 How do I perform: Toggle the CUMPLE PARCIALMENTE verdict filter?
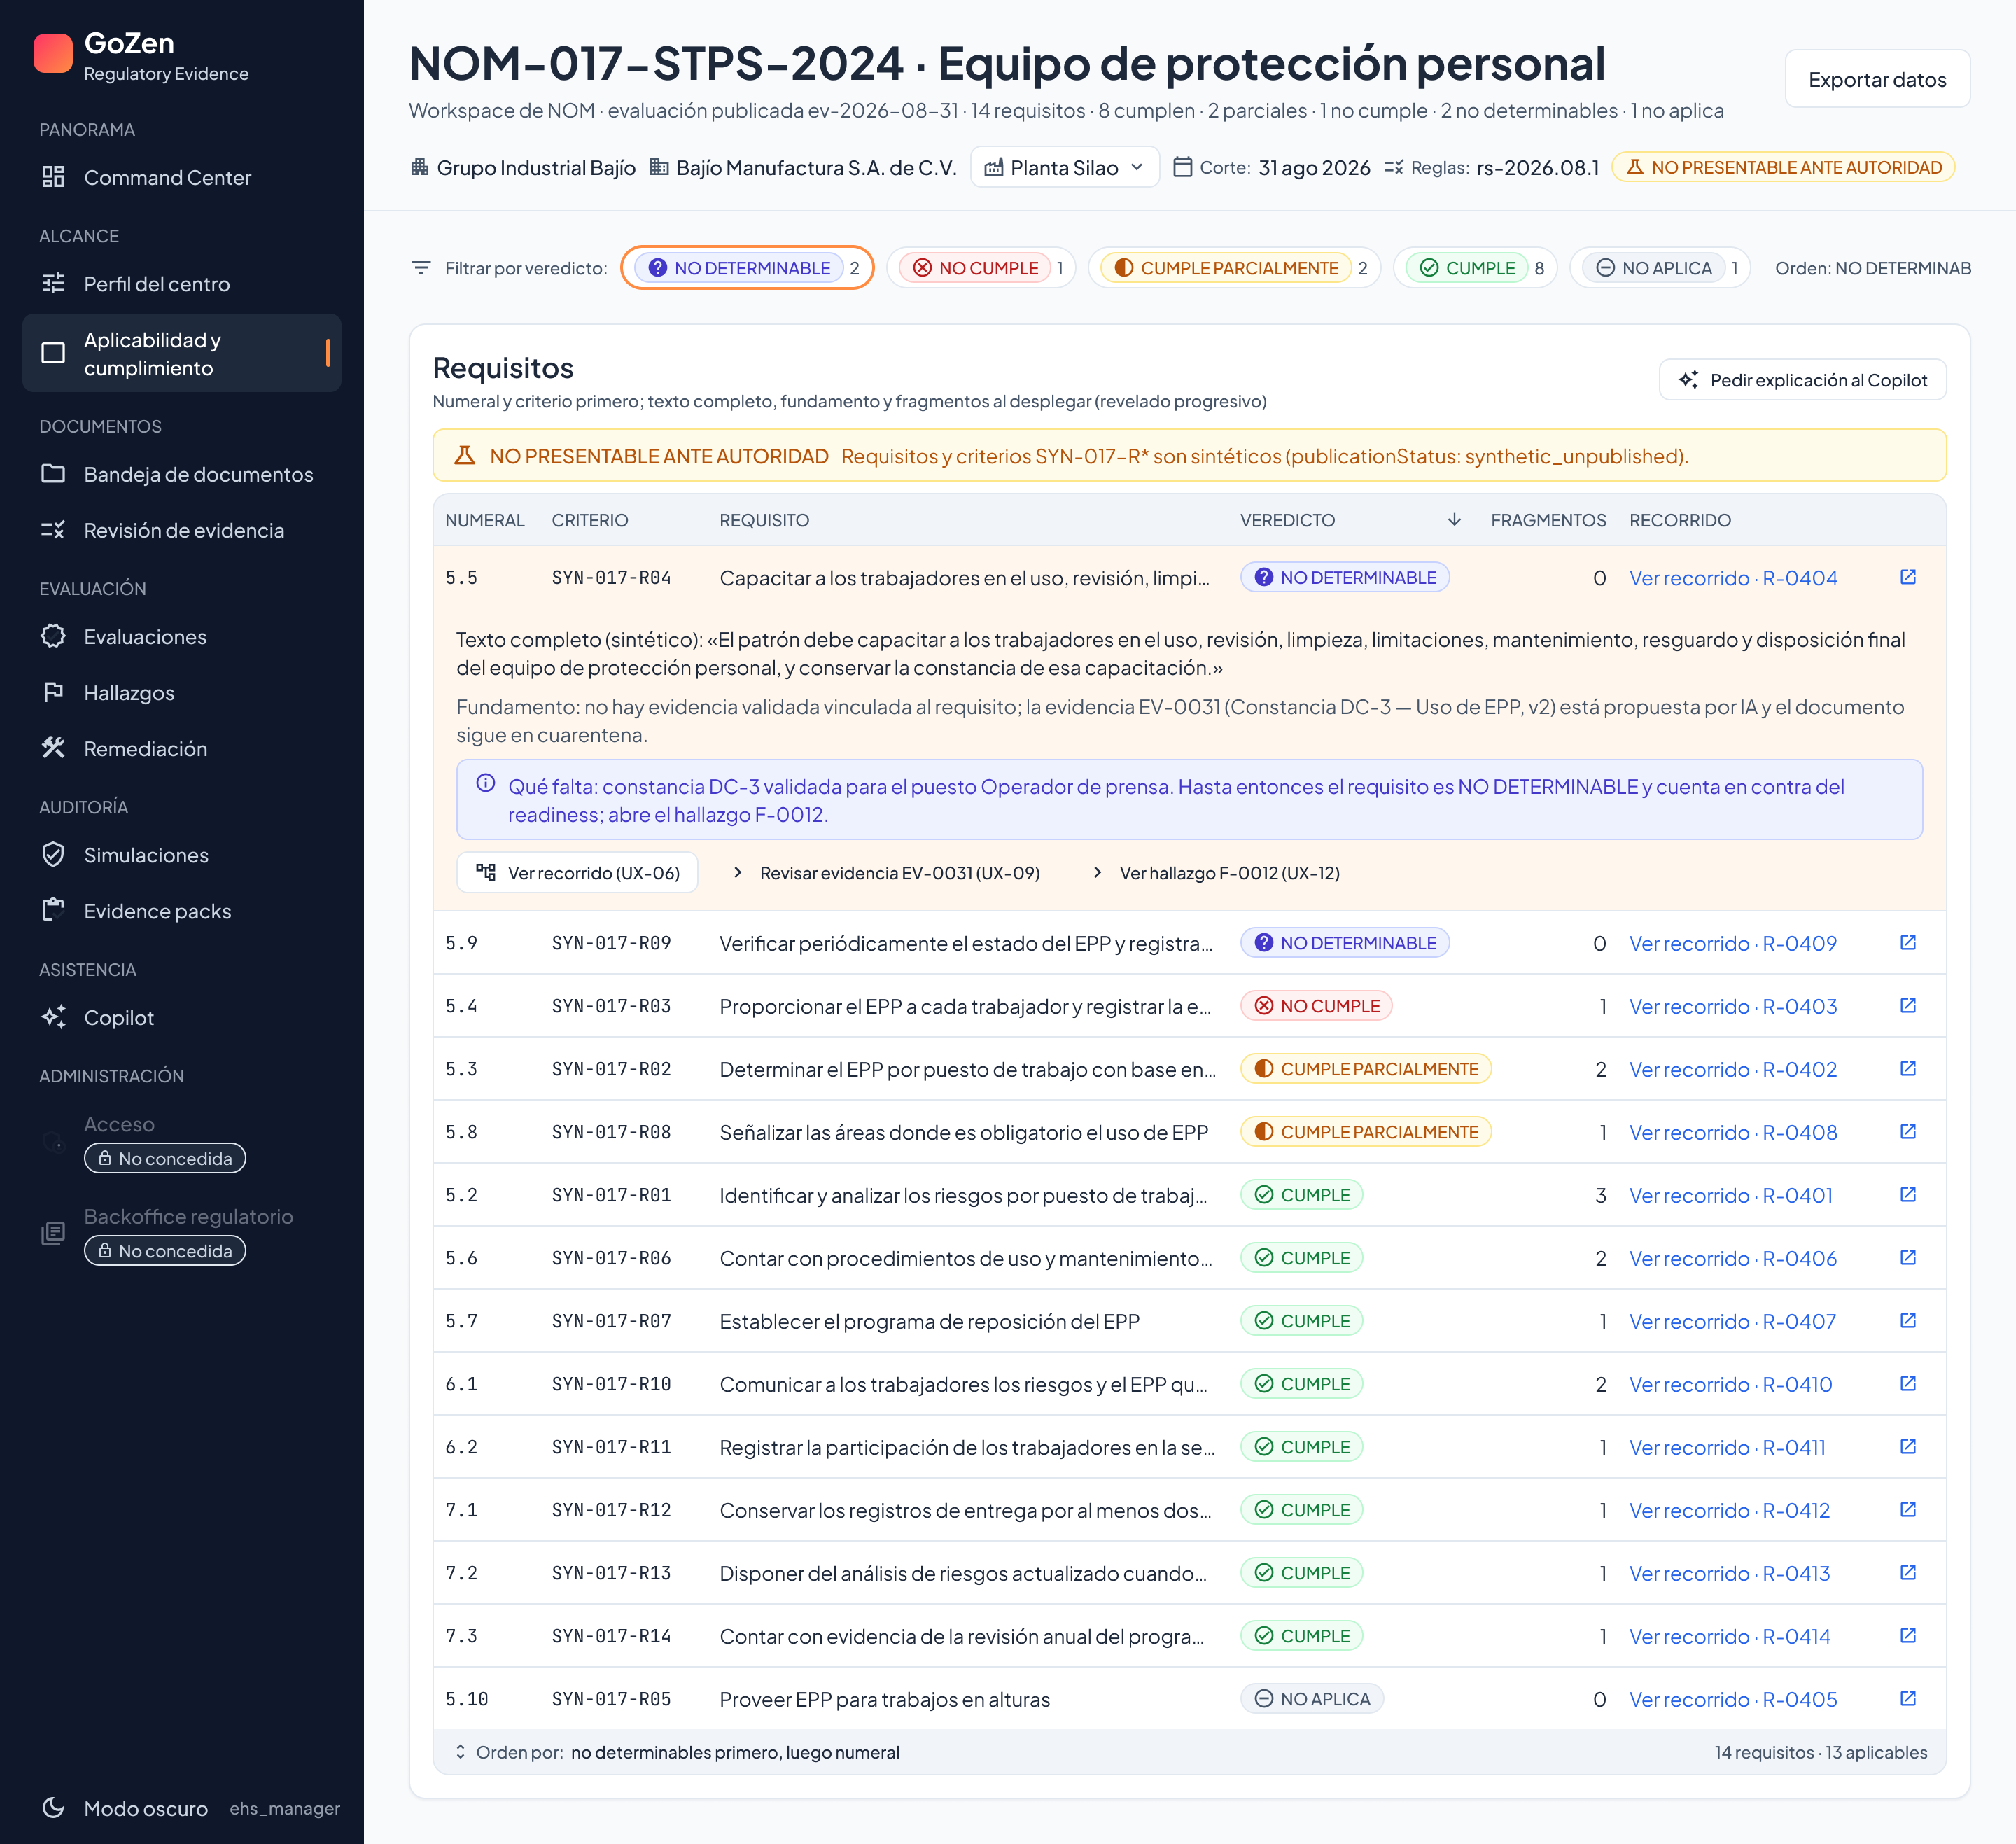(x=1234, y=268)
